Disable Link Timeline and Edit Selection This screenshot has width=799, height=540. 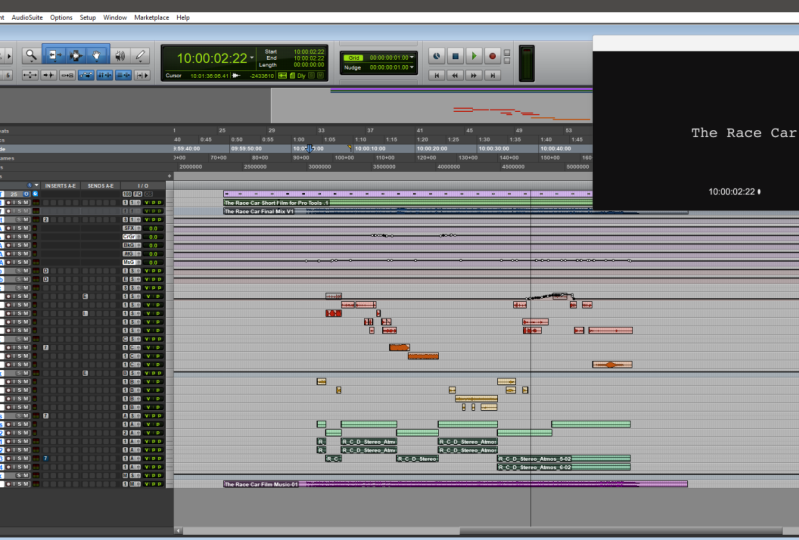click(x=104, y=75)
